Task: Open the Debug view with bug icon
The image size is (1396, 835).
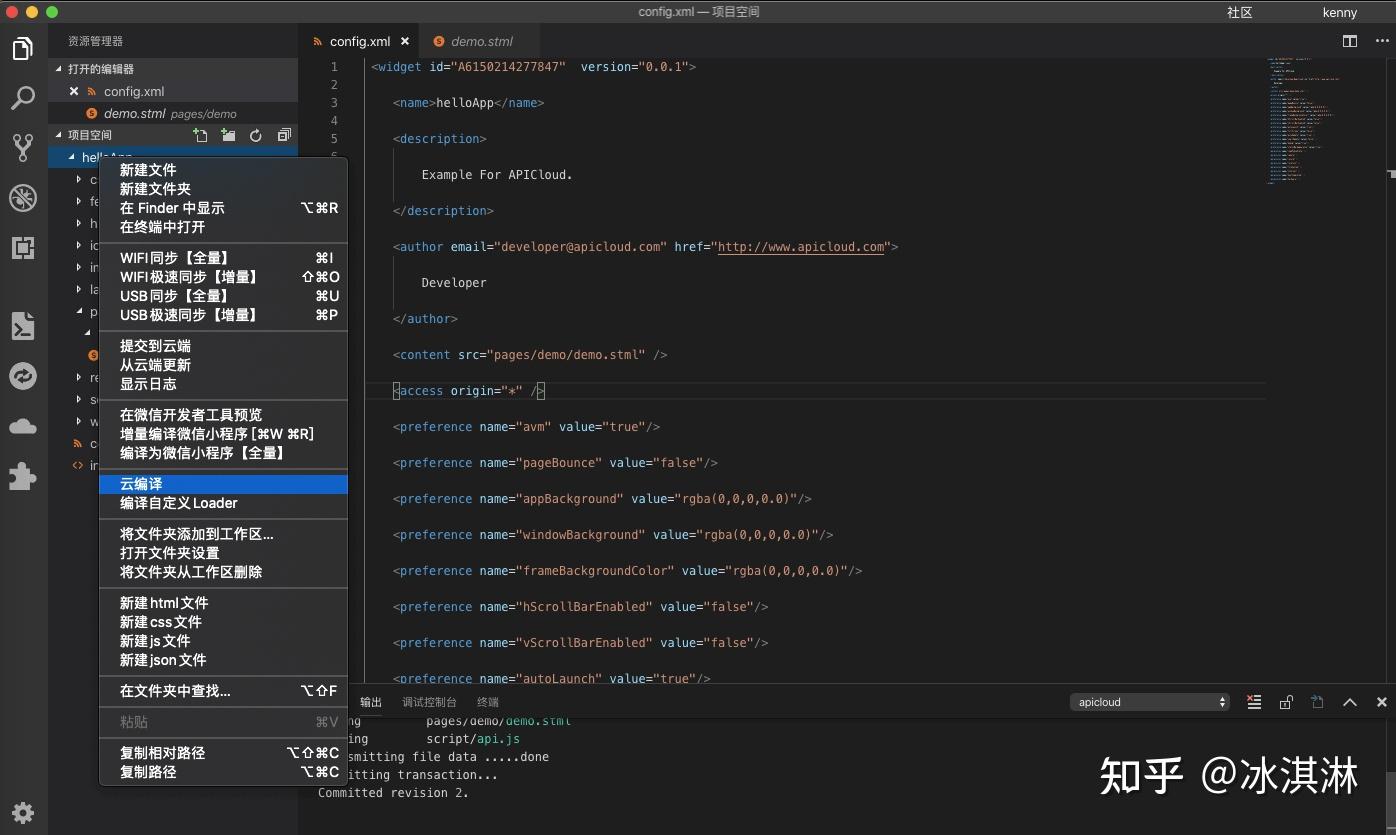Action: pyautogui.click(x=22, y=197)
